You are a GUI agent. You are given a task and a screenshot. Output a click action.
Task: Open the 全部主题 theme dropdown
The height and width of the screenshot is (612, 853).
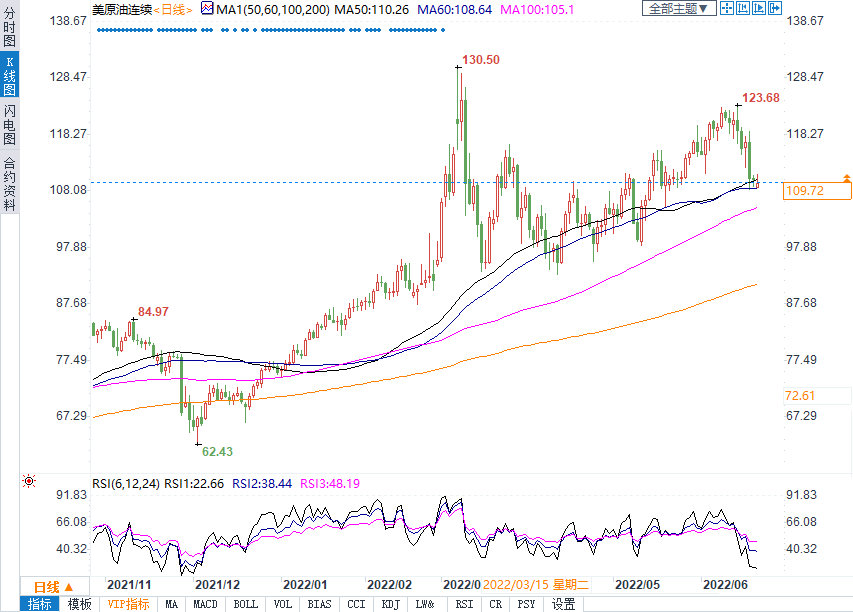click(x=678, y=9)
